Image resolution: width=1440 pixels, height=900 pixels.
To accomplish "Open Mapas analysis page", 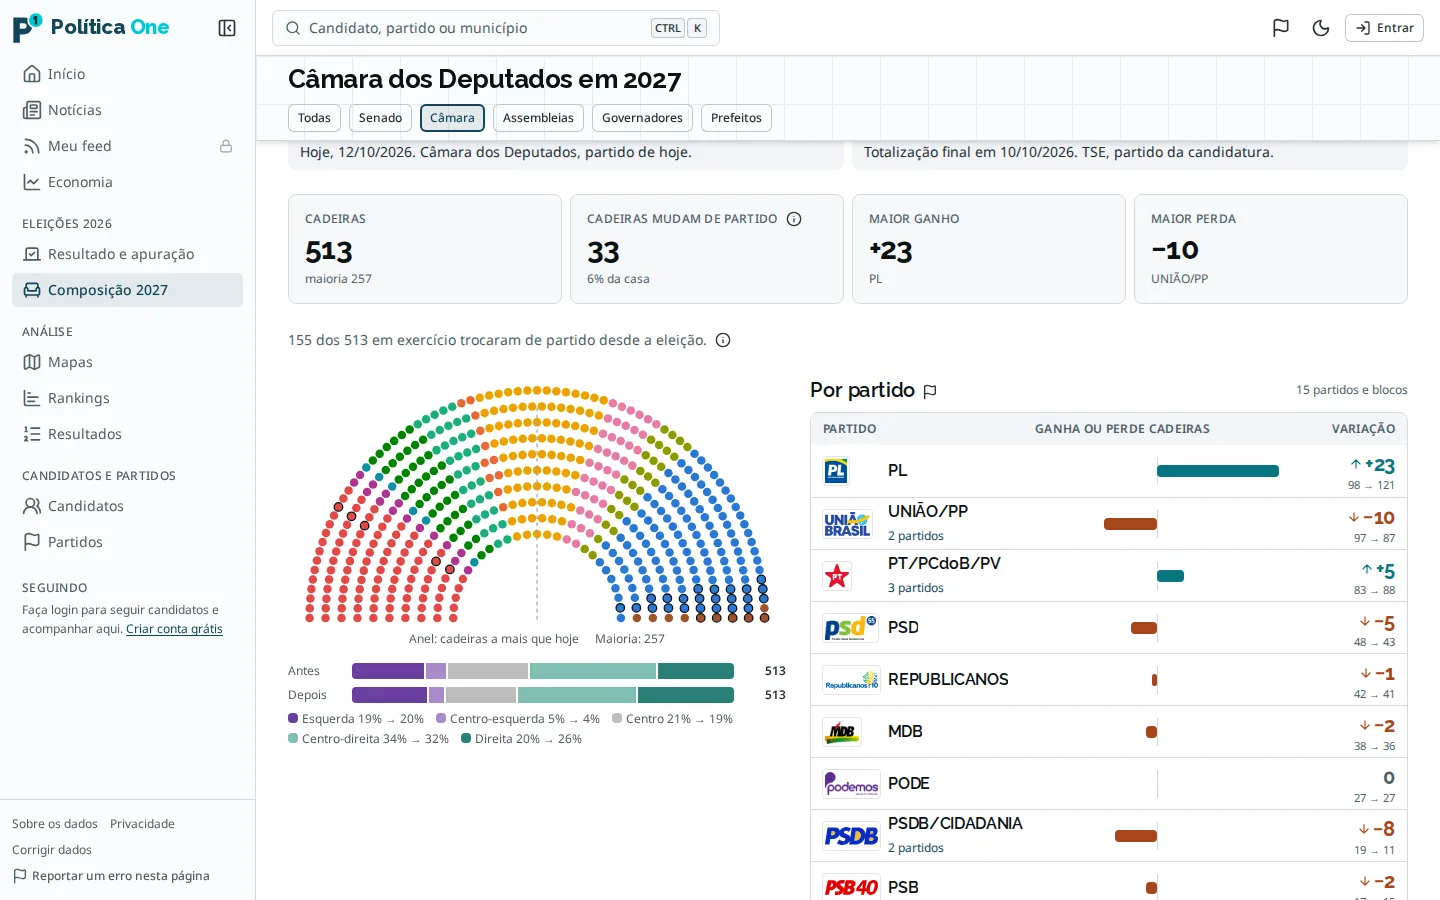I will click(x=127, y=362).
